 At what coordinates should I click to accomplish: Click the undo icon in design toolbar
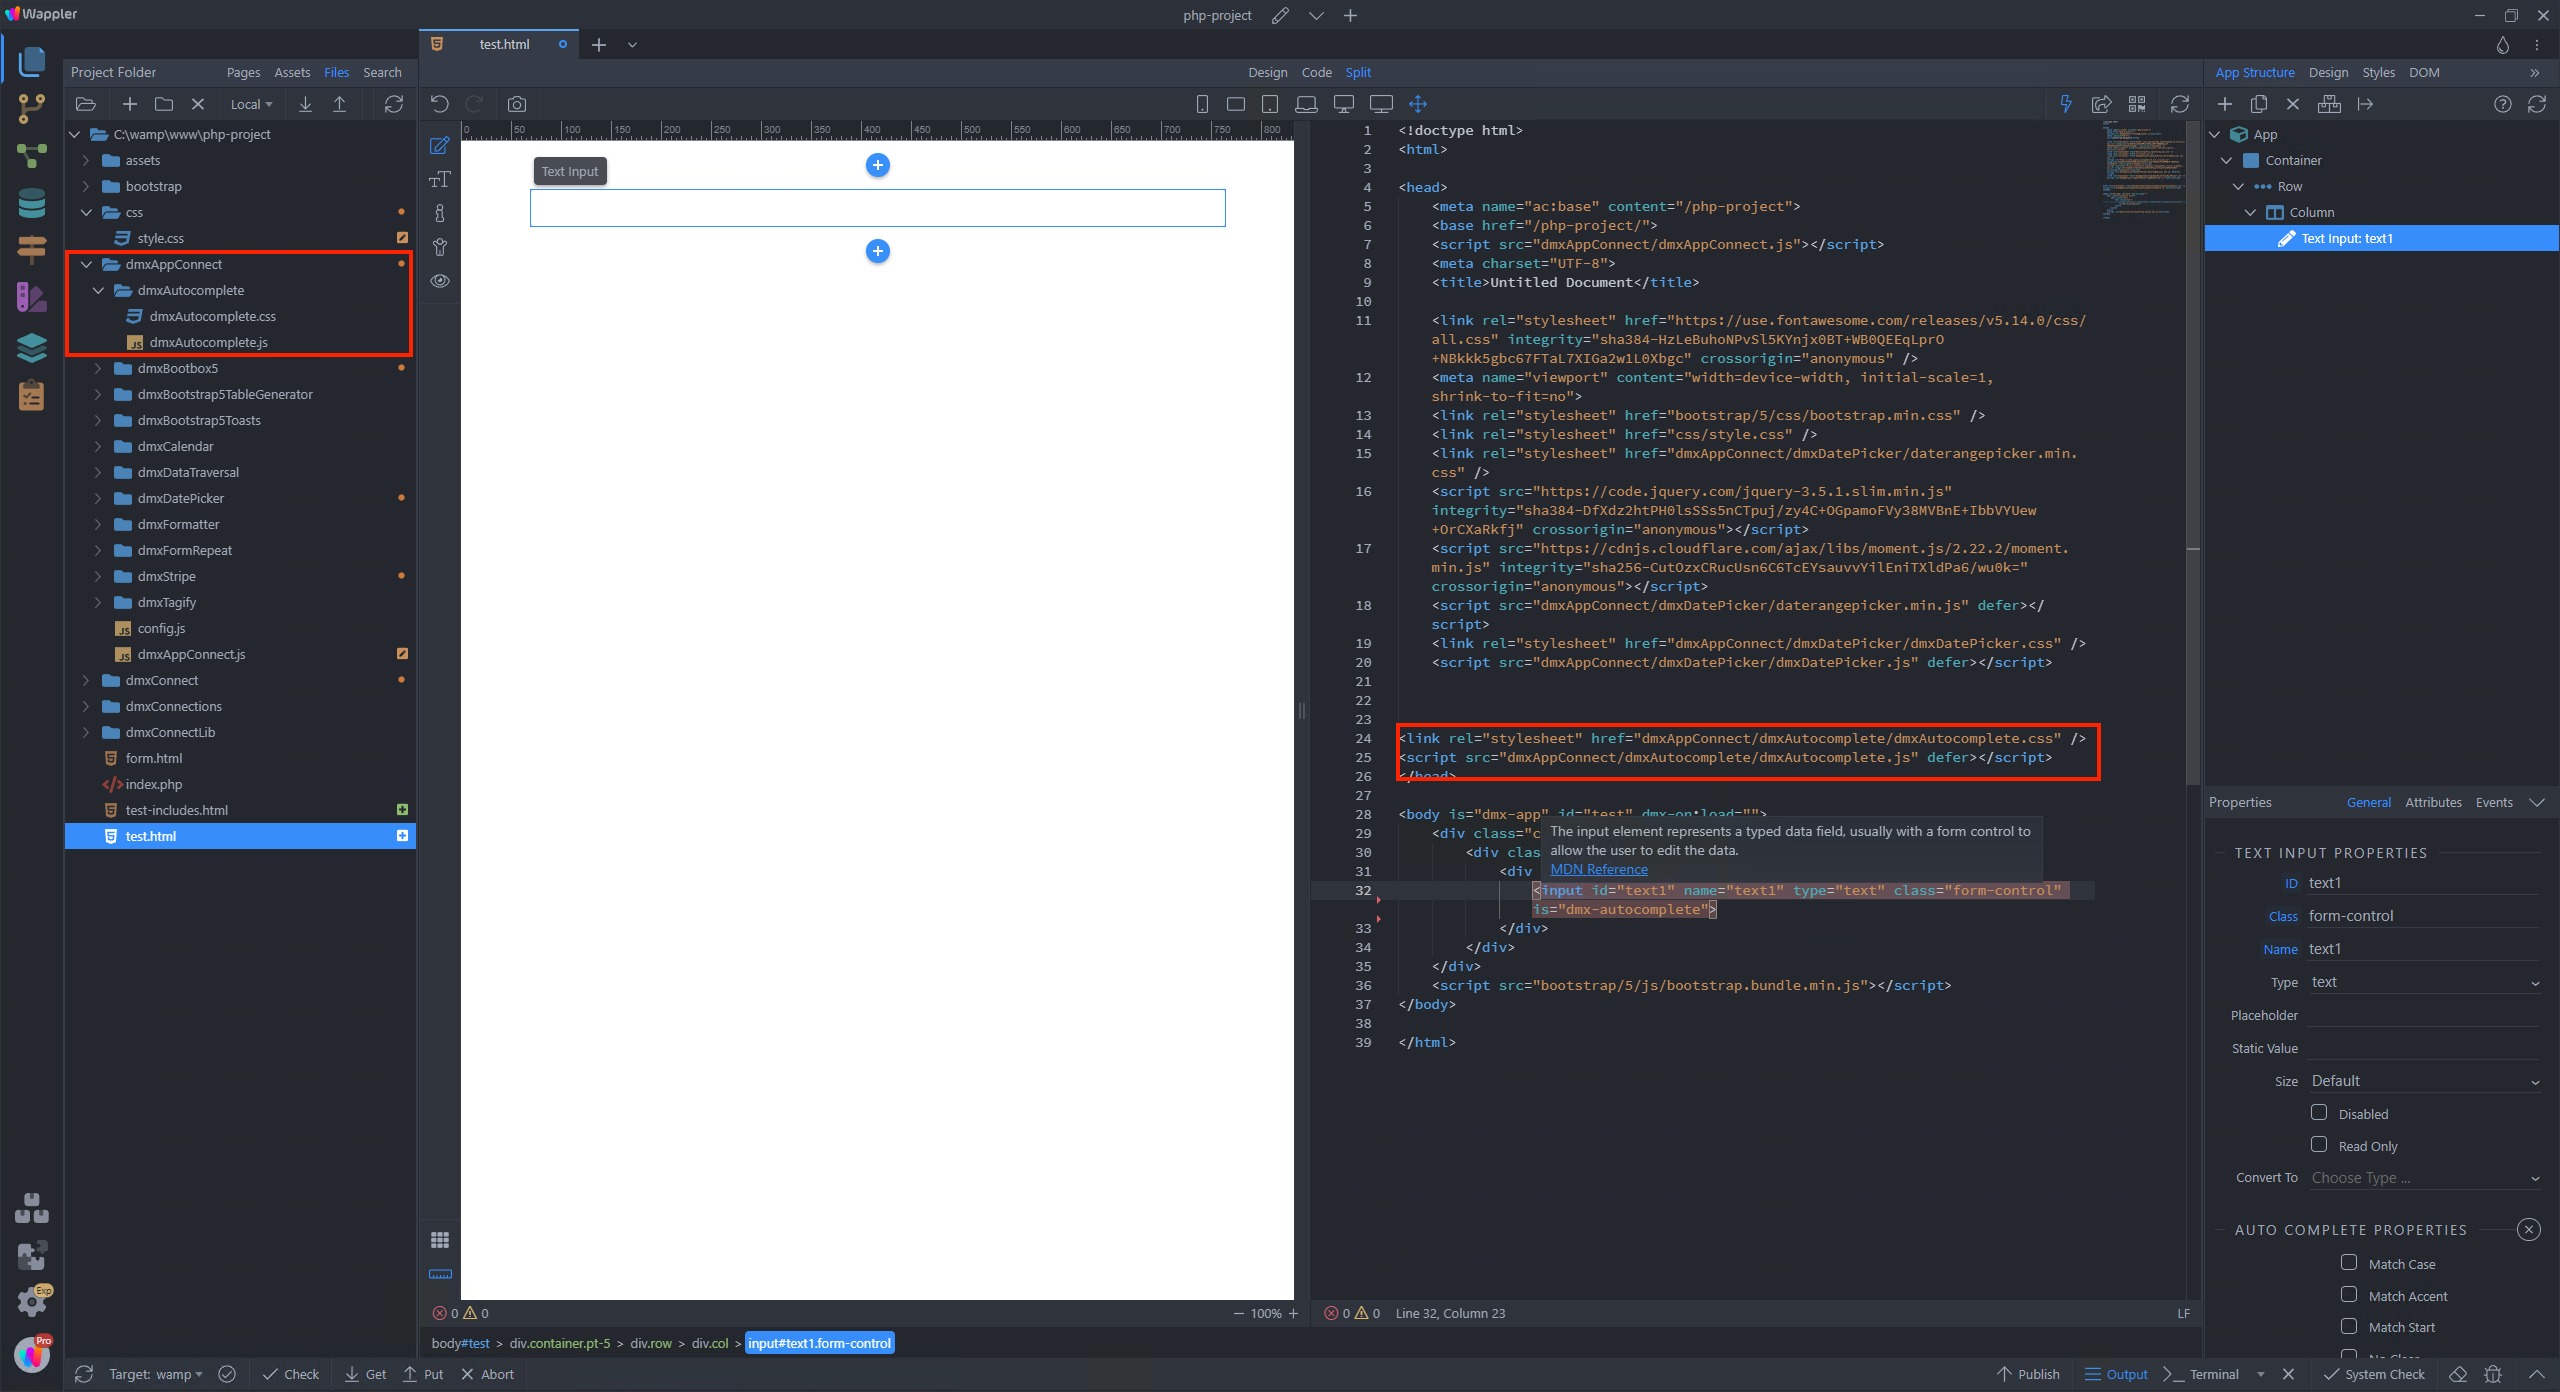tap(440, 104)
